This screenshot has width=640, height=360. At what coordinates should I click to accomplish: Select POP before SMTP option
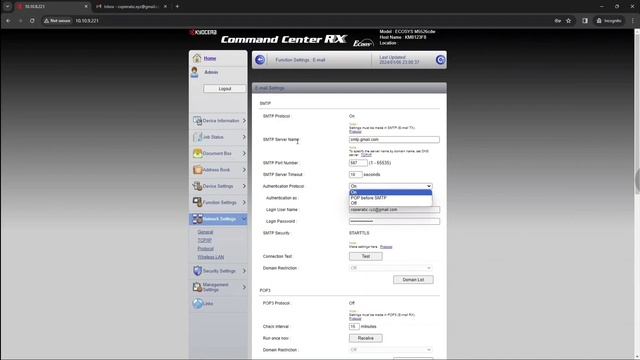coord(391,198)
